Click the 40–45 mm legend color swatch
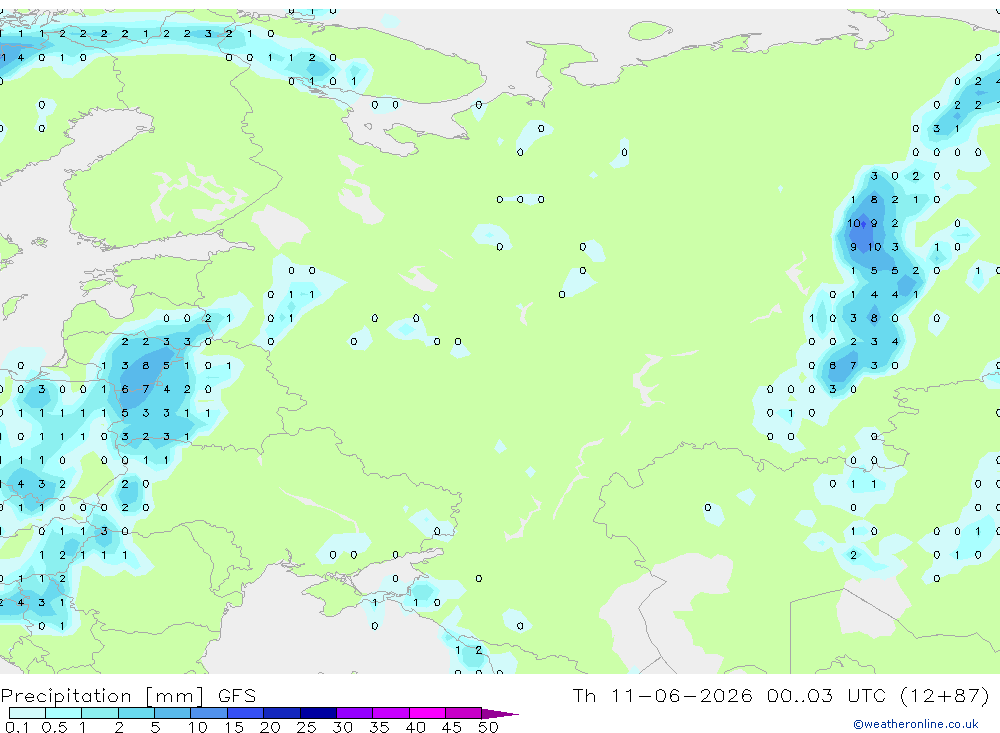 point(427,713)
